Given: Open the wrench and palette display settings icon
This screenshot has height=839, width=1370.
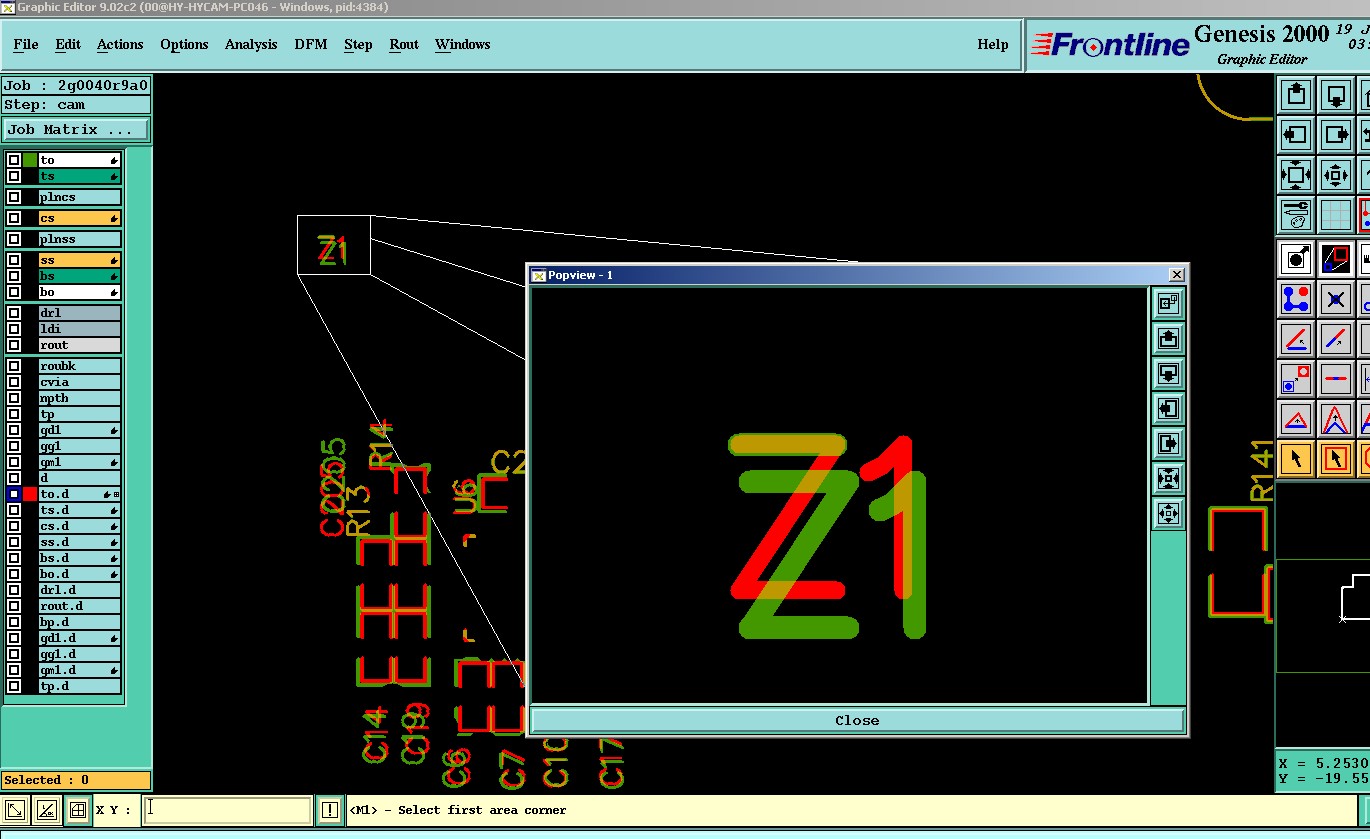Looking at the screenshot, I should 1296,214.
